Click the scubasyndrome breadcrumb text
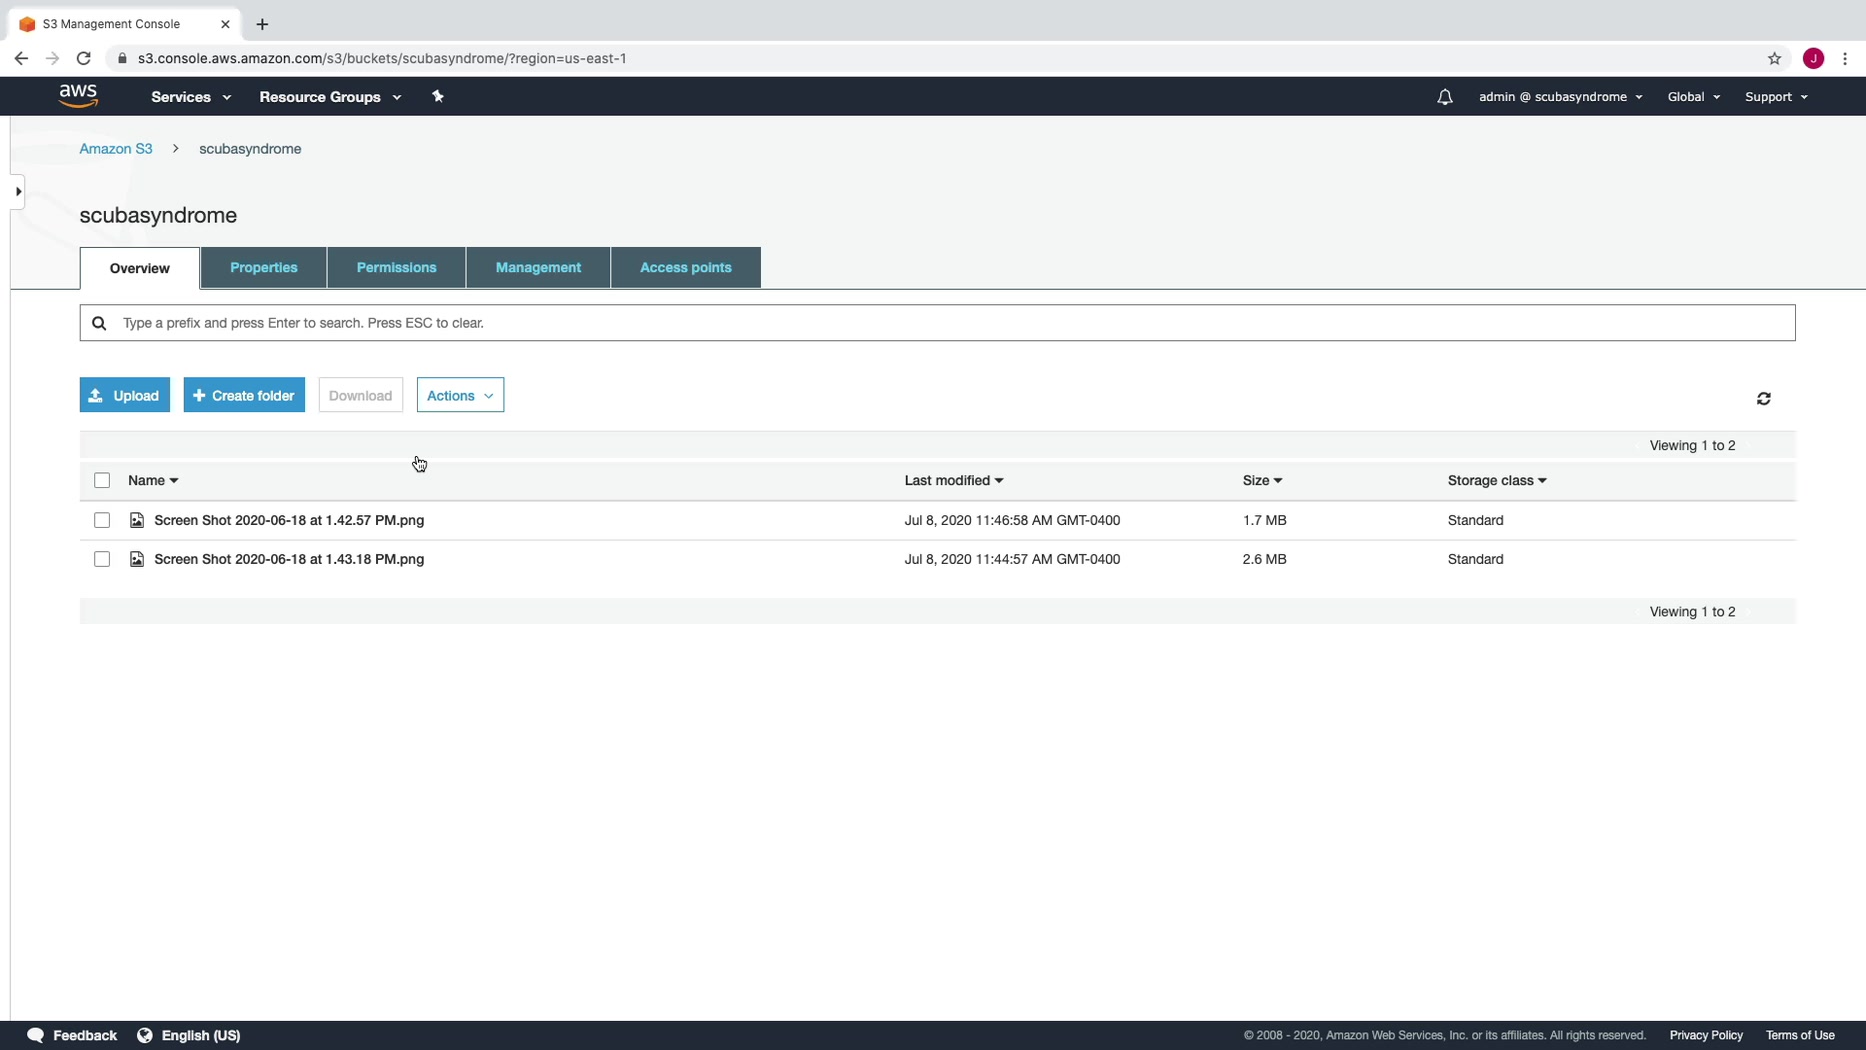This screenshot has width=1866, height=1050. click(250, 148)
